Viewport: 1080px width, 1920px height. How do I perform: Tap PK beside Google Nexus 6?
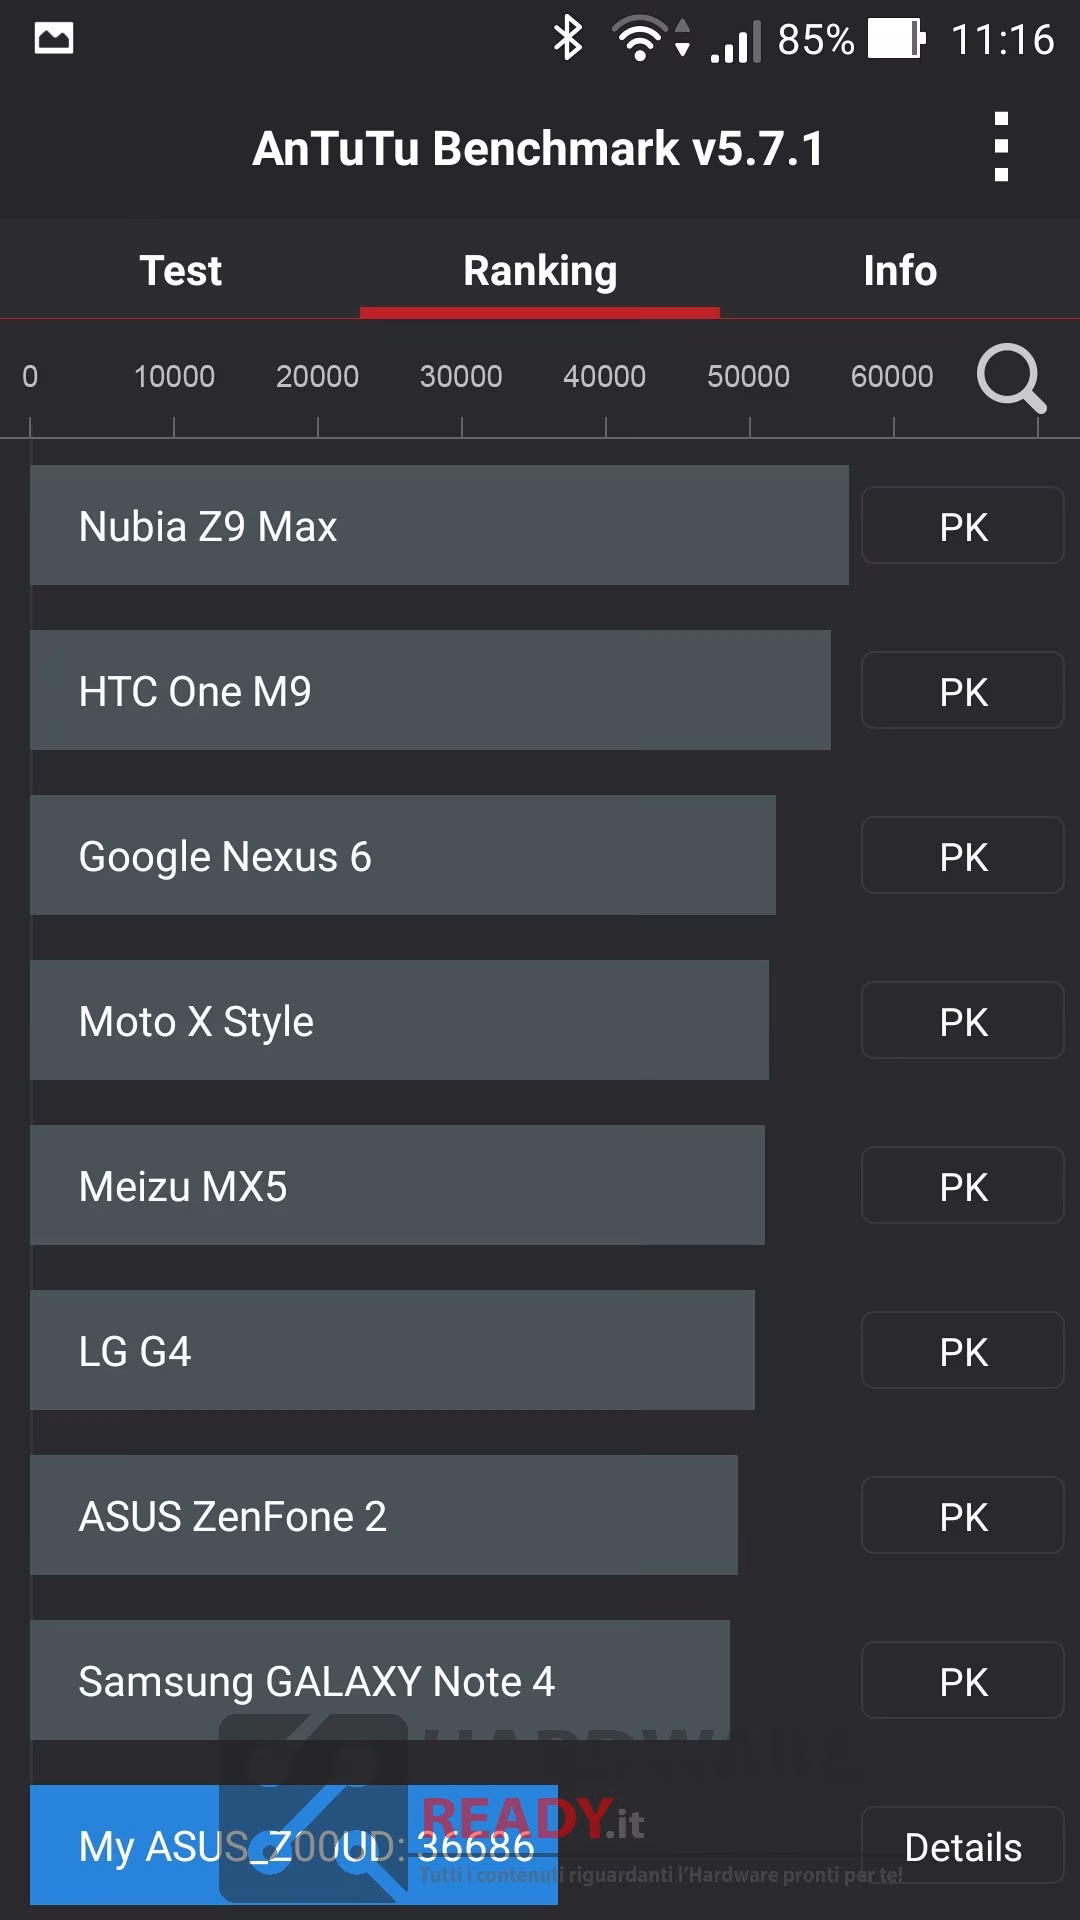click(x=963, y=855)
